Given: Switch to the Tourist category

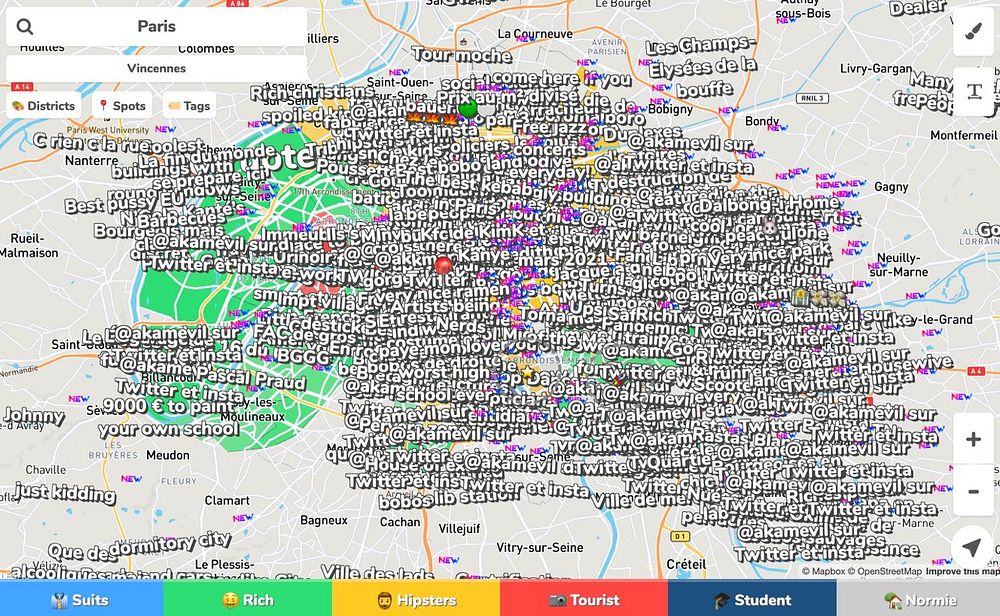Looking at the screenshot, I should click(x=584, y=600).
